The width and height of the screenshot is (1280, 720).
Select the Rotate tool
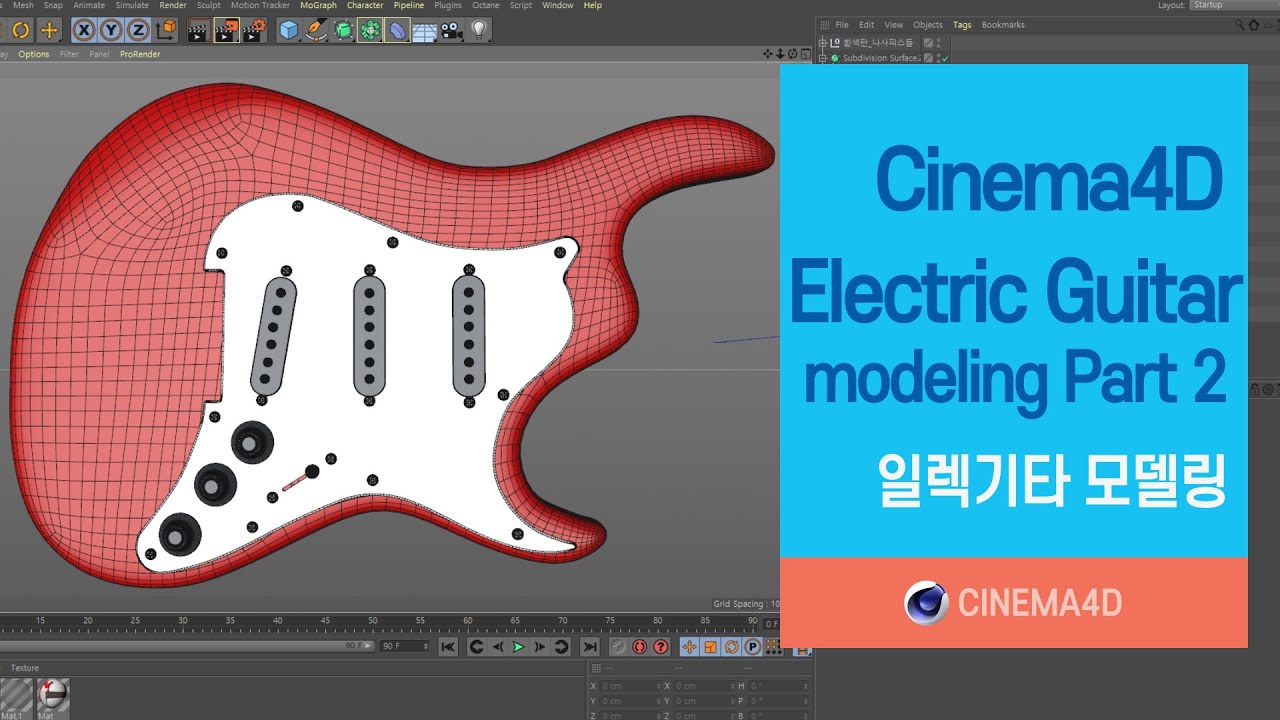coord(20,30)
